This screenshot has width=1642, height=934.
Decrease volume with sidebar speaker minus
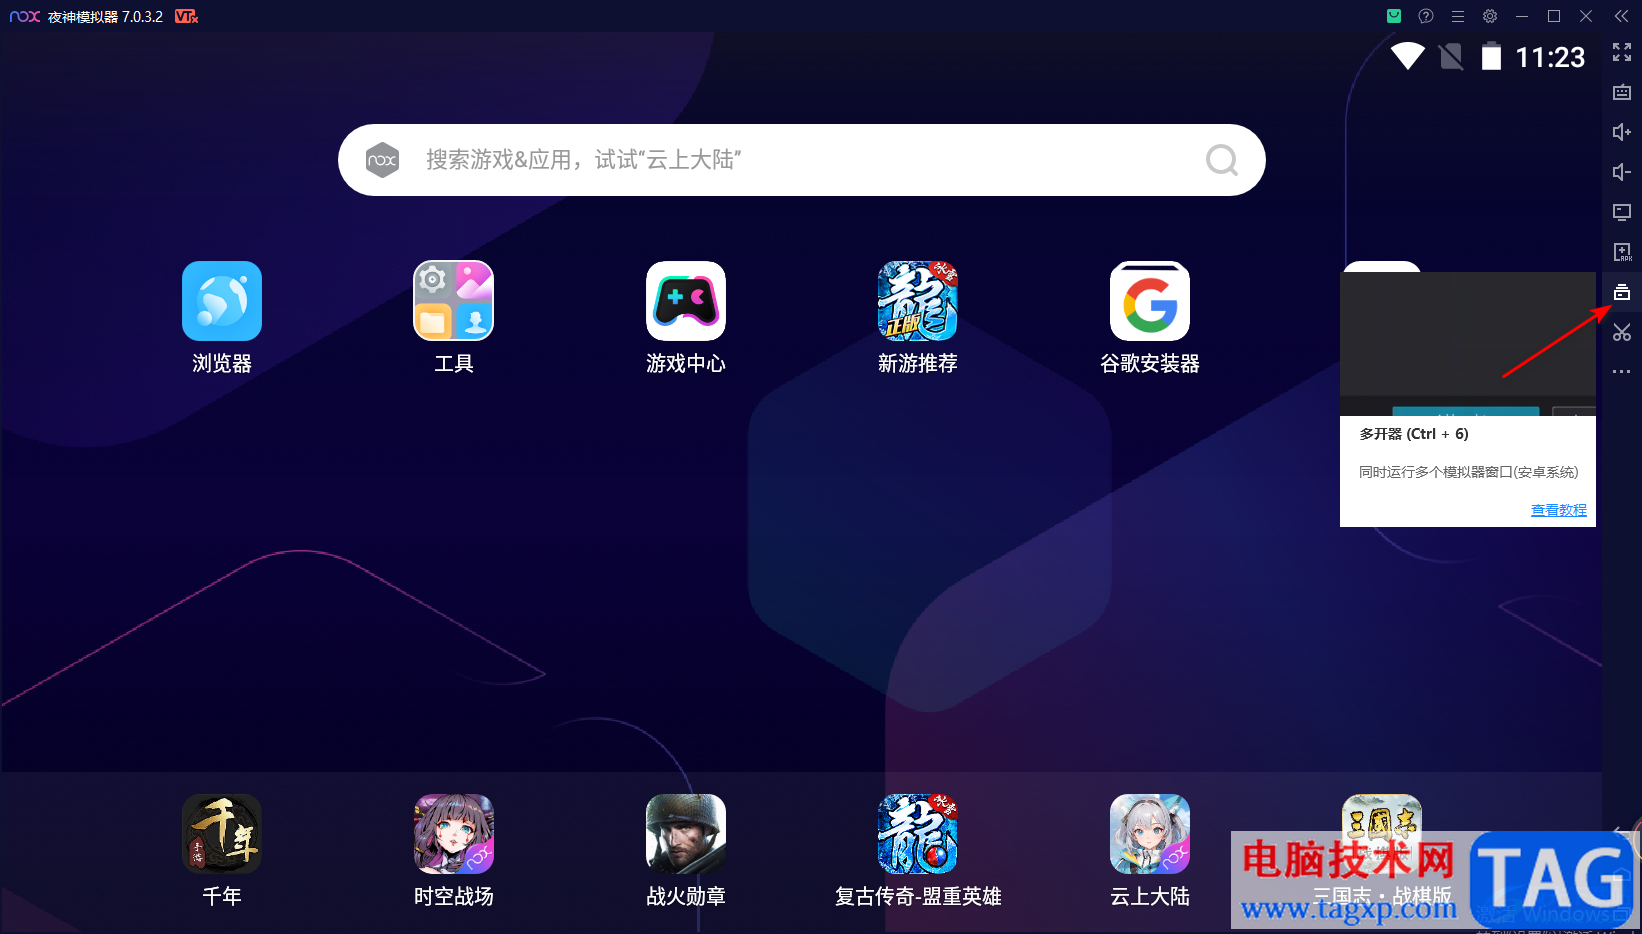[x=1622, y=172]
